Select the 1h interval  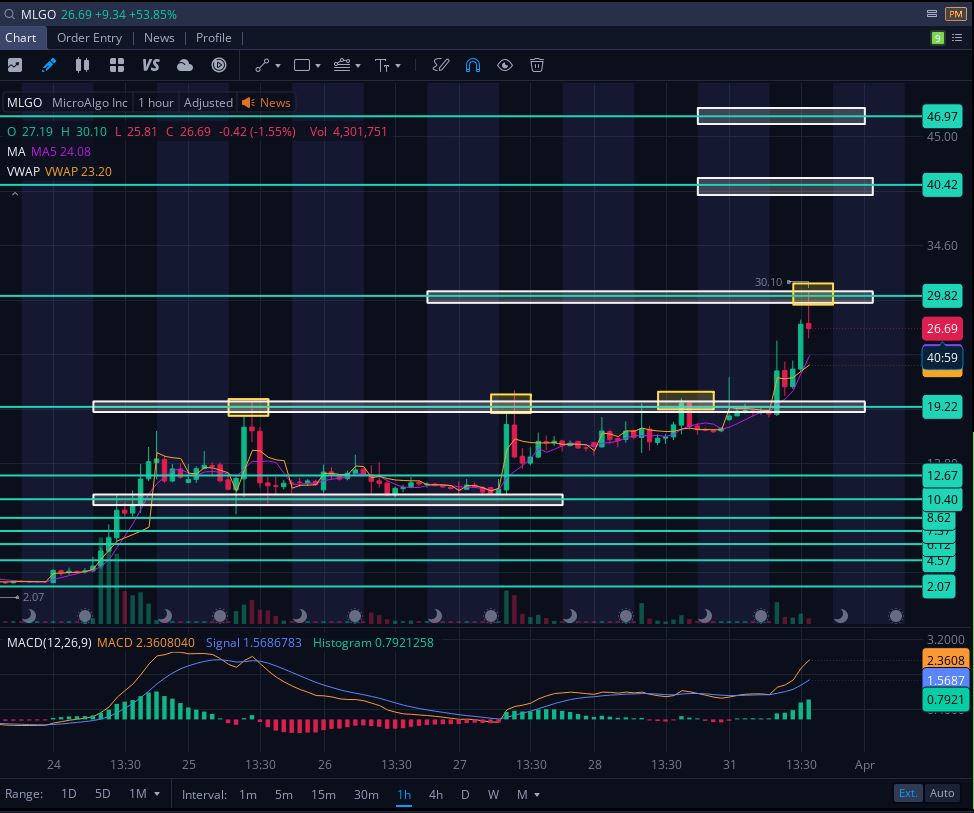click(x=404, y=794)
